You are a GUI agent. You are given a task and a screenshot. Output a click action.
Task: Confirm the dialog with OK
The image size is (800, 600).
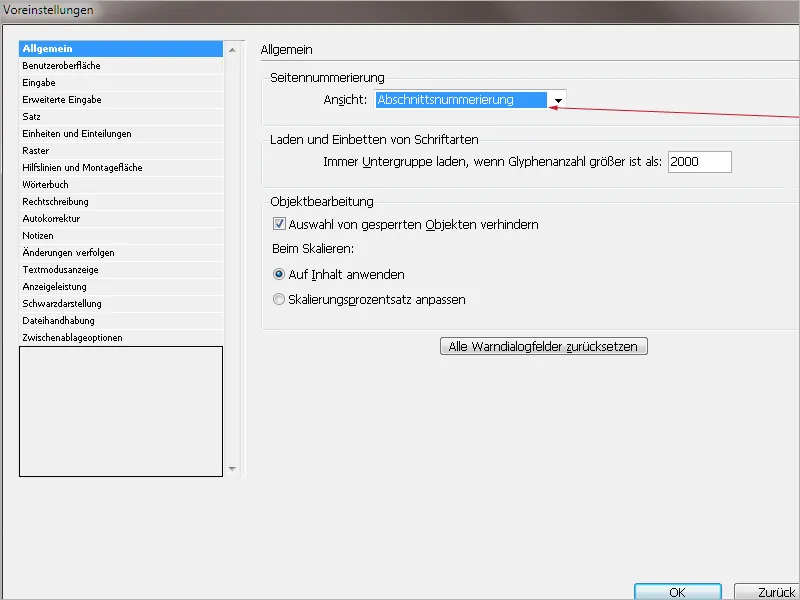pyautogui.click(x=678, y=592)
